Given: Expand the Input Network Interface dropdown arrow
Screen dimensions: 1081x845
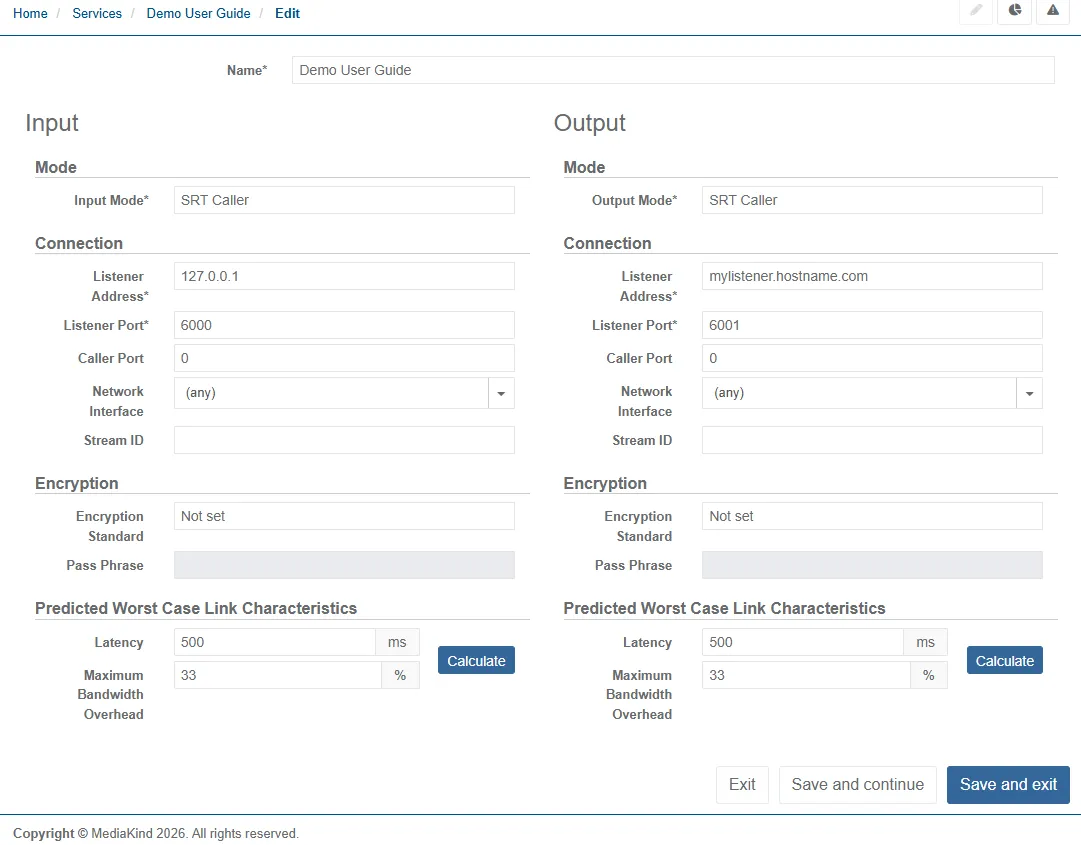Looking at the screenshot, I should (501, 393).
